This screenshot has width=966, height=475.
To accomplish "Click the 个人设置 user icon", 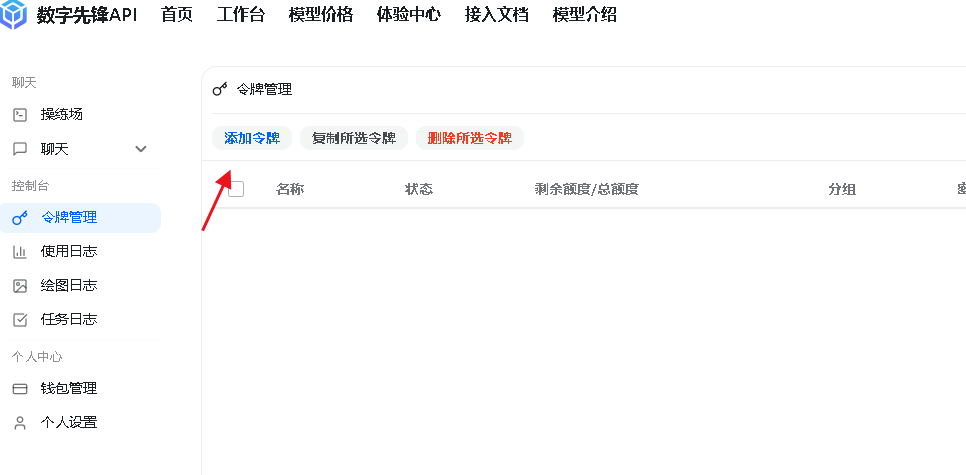I will (20, 423).
